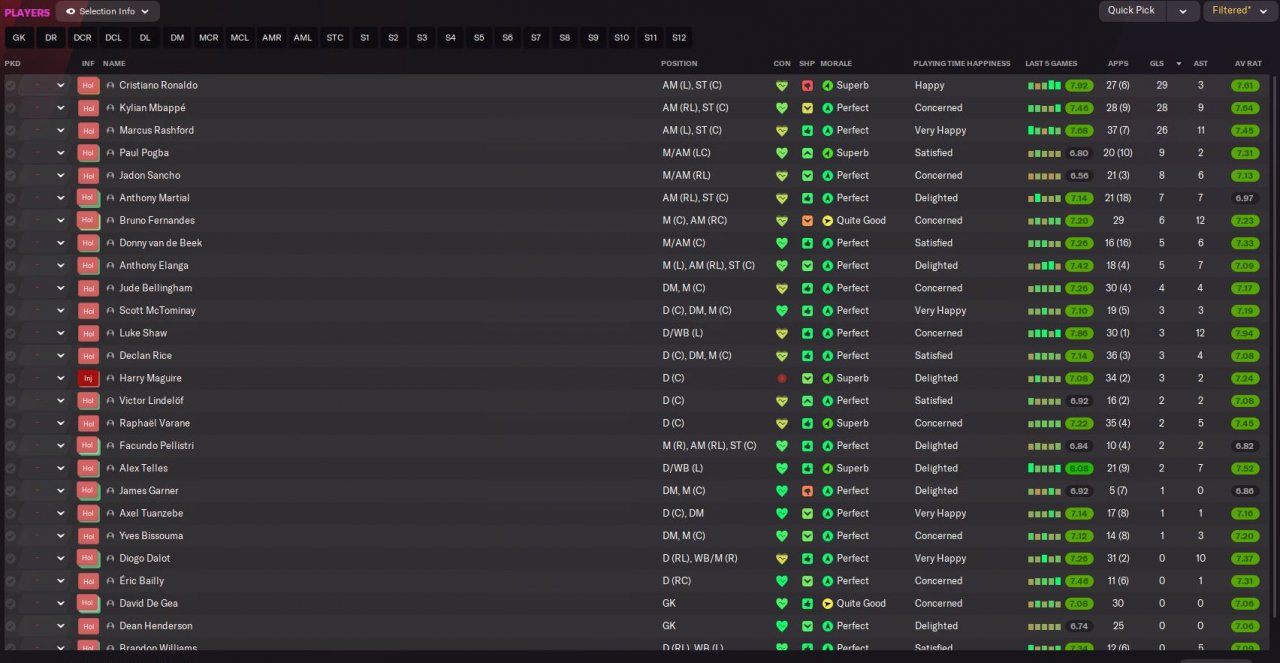Open James Garner's player name link
The height and width of the screenshot is (663, 1280).
(148, 491)
